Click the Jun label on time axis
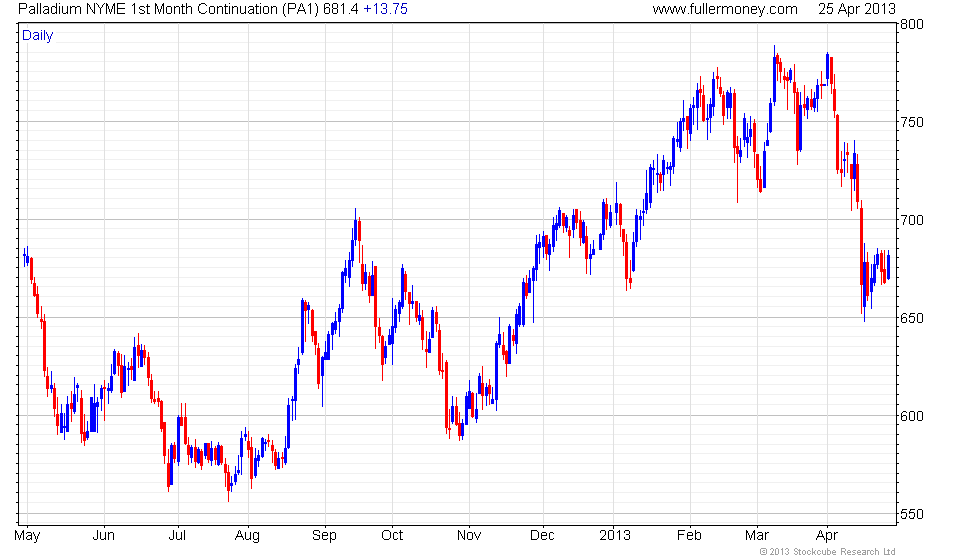Viewport: 980px width, 560px height. (x=104, y=536)
